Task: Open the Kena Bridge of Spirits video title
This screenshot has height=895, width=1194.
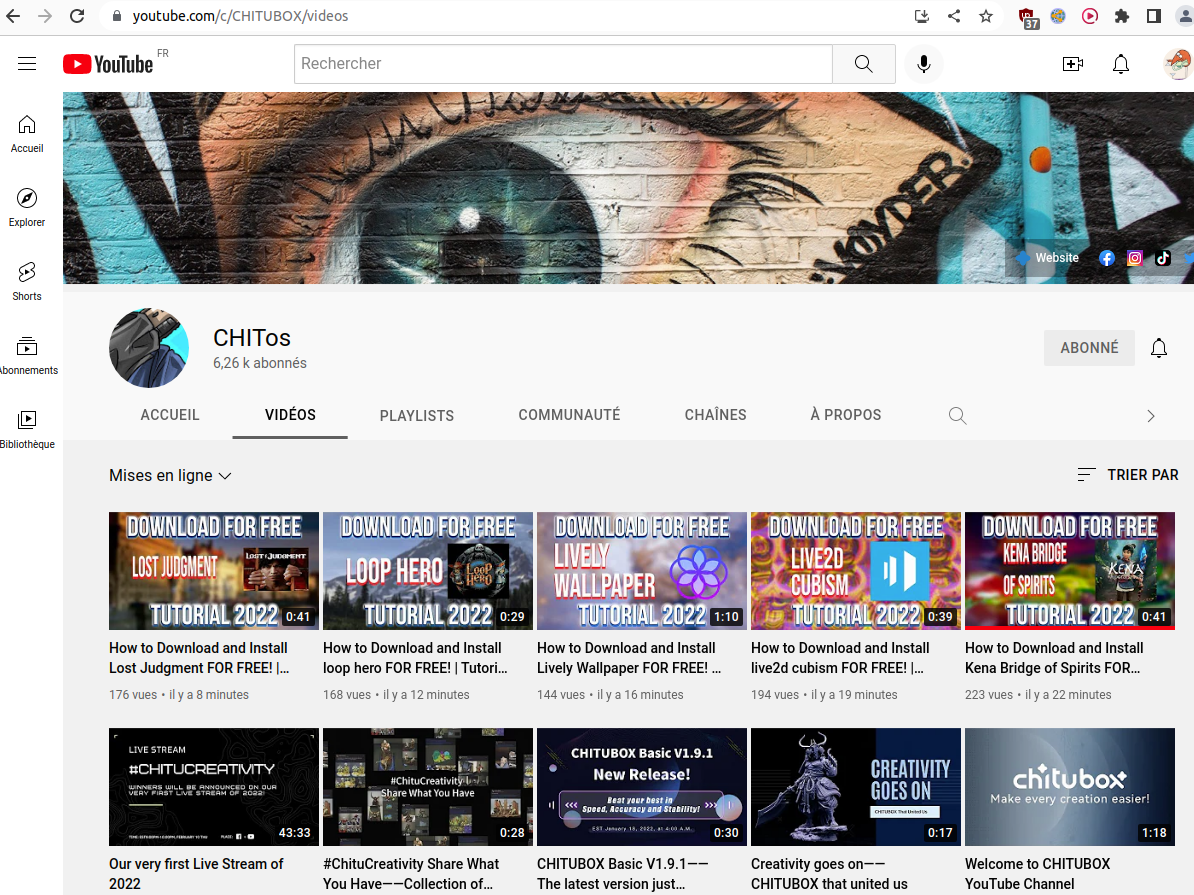Action: (x=1054, y=657)
